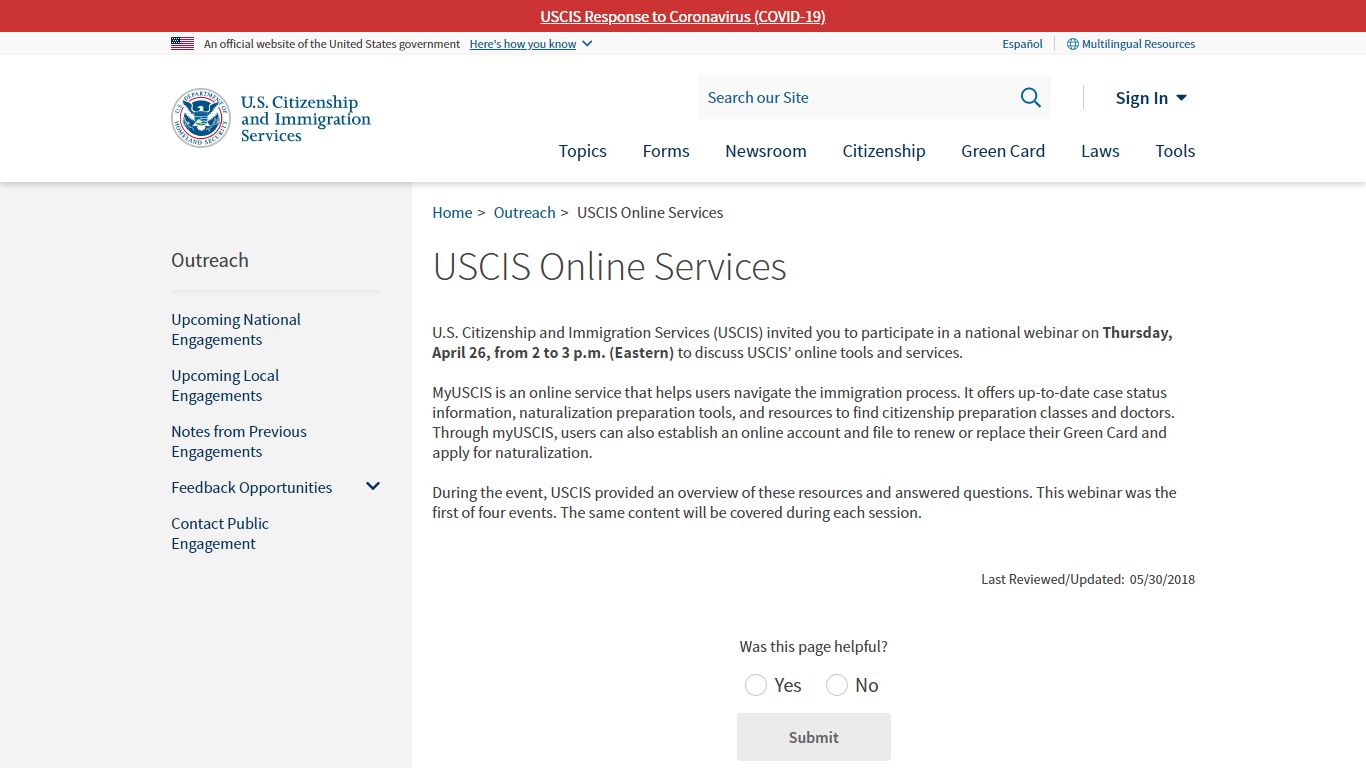This screenshot has height=768, width=1366.
Task: Open the Newsroom menu
Action: point(766,151)
